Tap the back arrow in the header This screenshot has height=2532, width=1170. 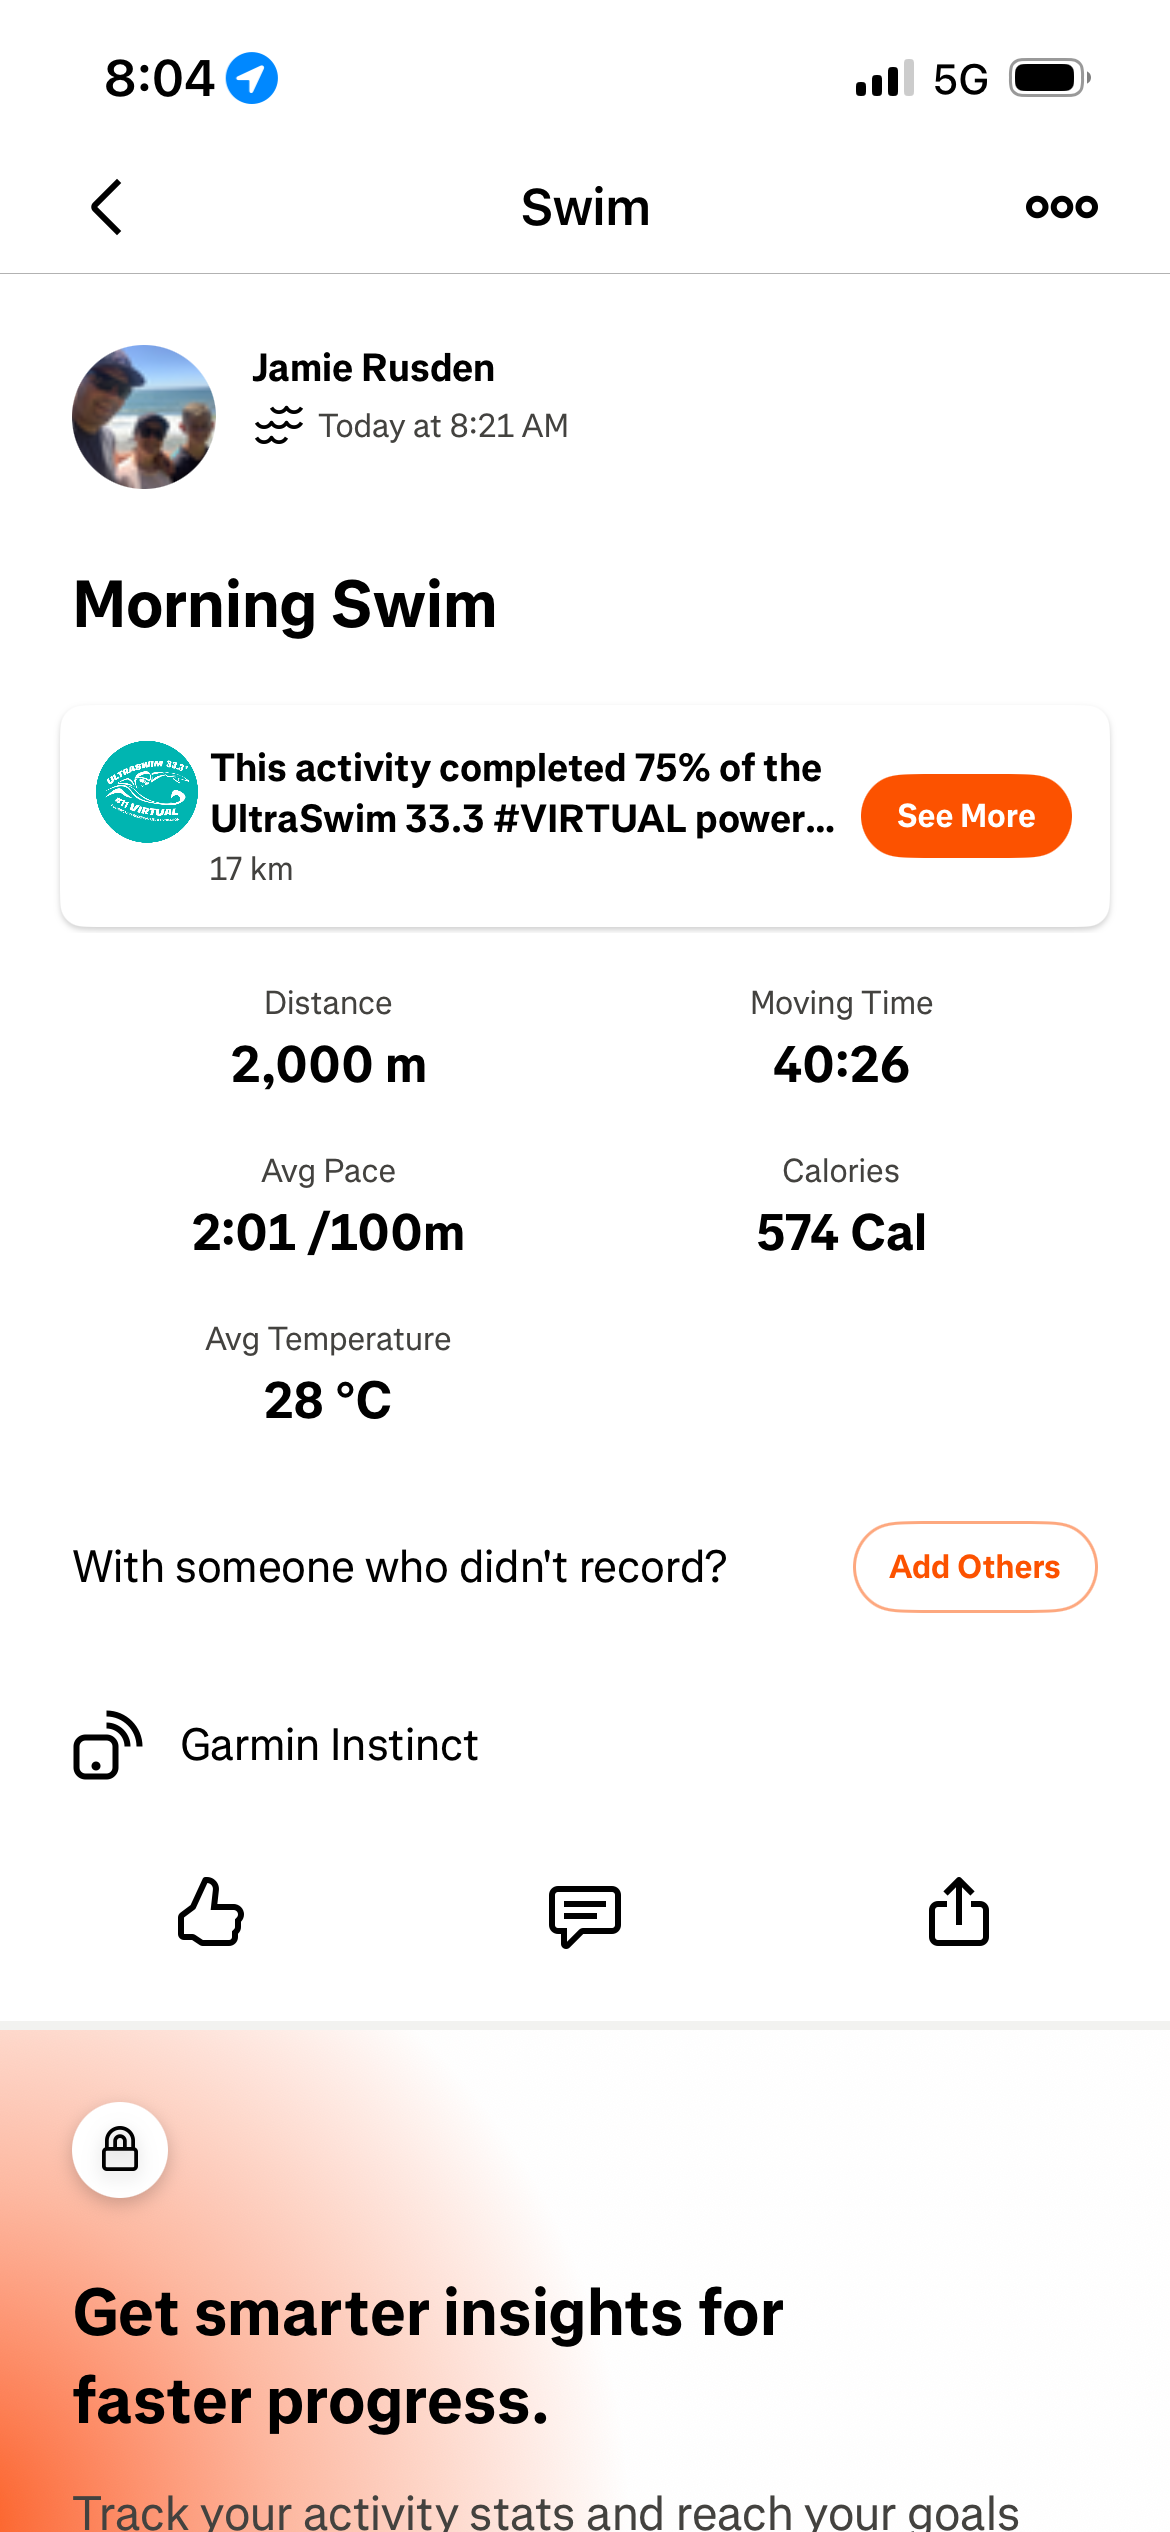click(106, 207)
